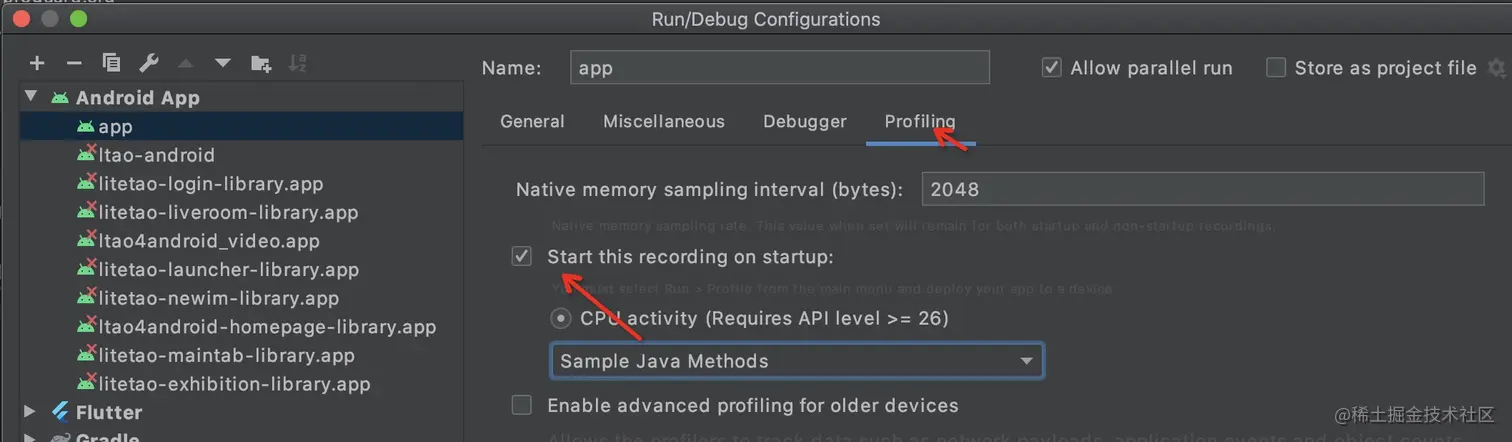
Task: Select the CPU activity radio button
Action: coord(561,318)
